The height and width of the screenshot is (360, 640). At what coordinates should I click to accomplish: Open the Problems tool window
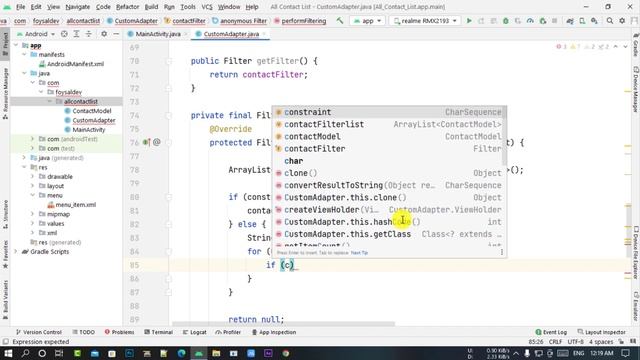click(x=119, y=332)
